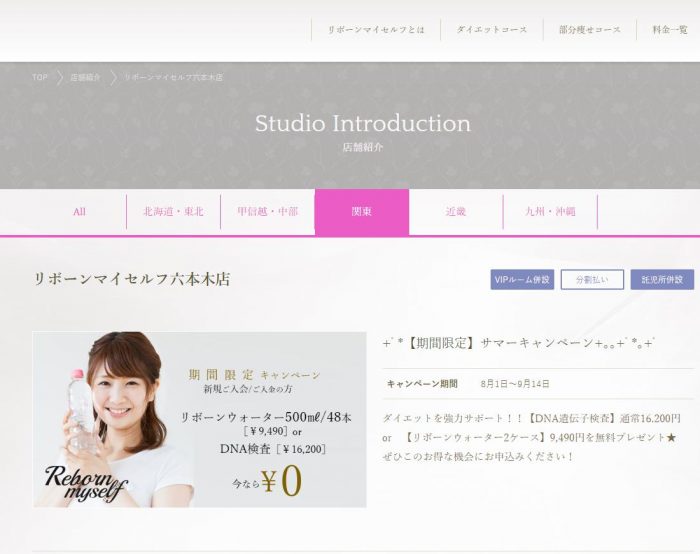Click リボーンマイセルフ六本木店 breadcrumb
Screen dimensions: 700x554
(x=173, y=77)
